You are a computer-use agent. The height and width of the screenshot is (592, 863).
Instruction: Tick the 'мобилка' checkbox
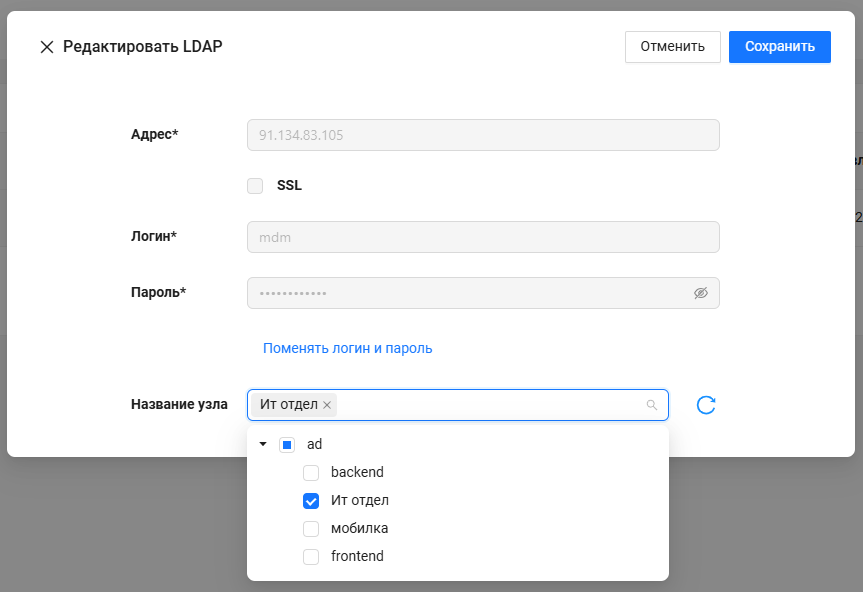311,528
